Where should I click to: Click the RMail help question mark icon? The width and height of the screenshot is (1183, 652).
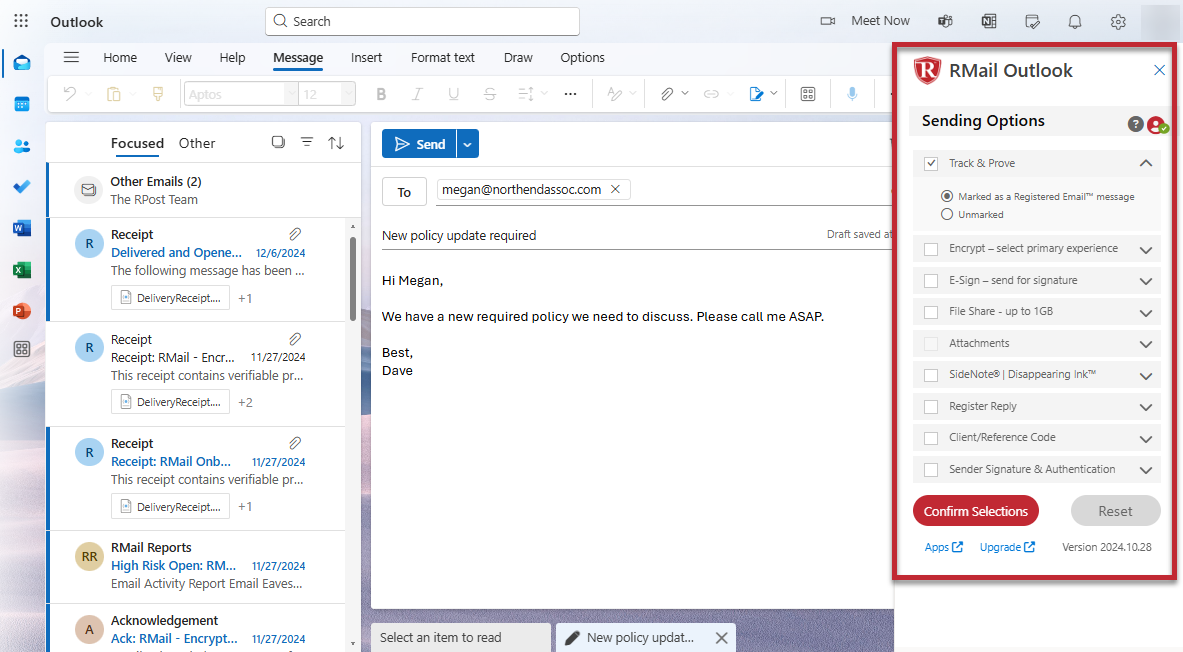click(x=1135, y=124)
